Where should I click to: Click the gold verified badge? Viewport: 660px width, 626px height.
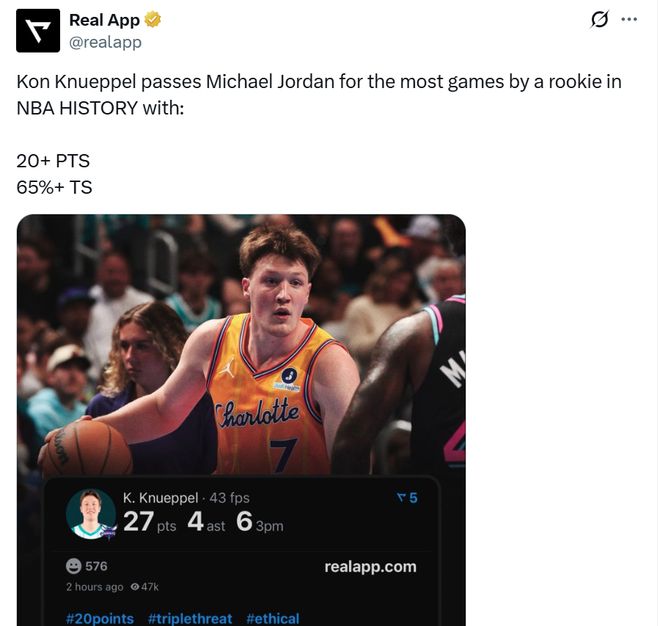(154, 20)
